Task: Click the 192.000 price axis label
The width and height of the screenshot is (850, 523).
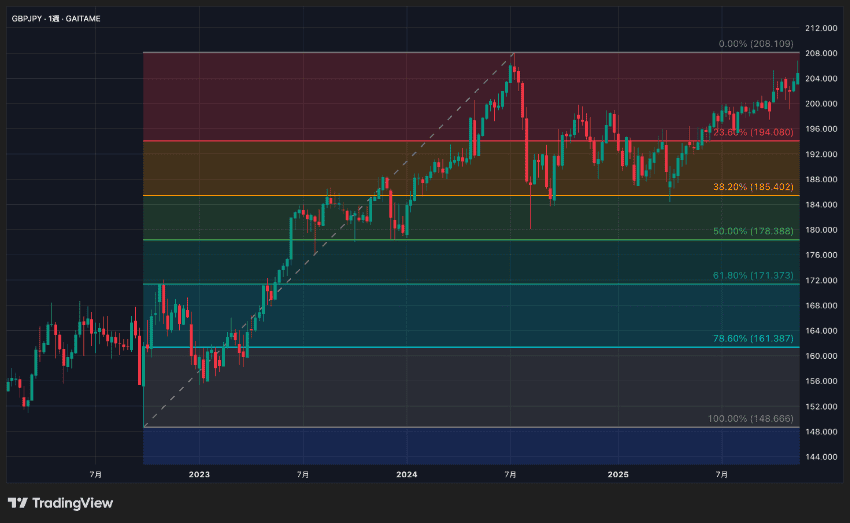Action: point(821,154)
